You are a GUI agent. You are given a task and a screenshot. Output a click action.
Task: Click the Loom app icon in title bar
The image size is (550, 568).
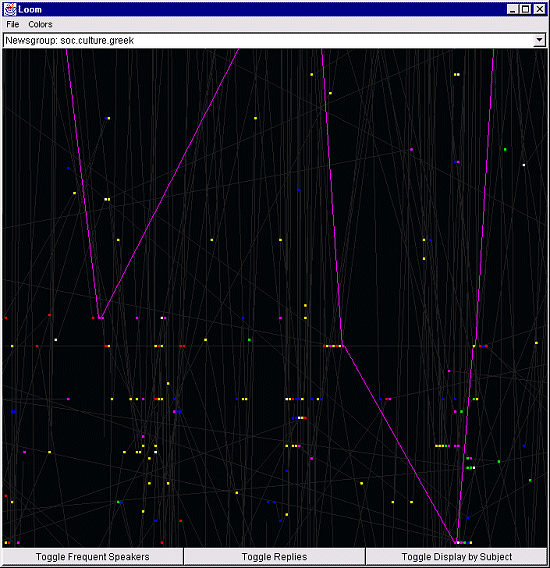pyautogui.click(x=10, y=9)
